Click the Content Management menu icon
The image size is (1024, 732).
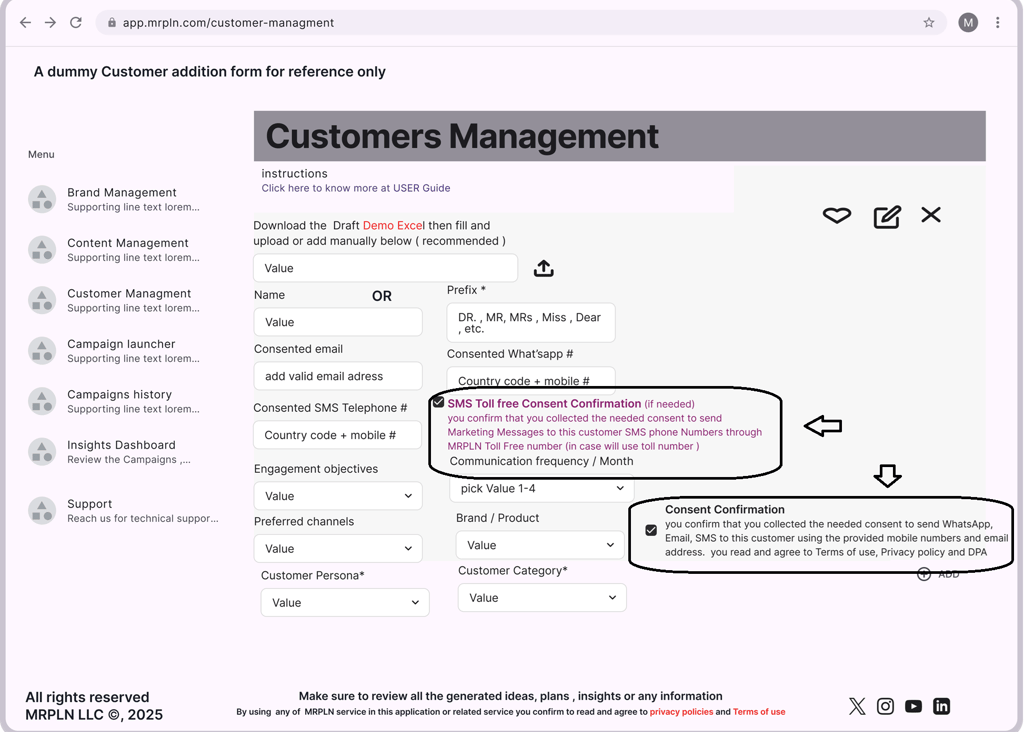pyautogui.click(x=42, y=249)
